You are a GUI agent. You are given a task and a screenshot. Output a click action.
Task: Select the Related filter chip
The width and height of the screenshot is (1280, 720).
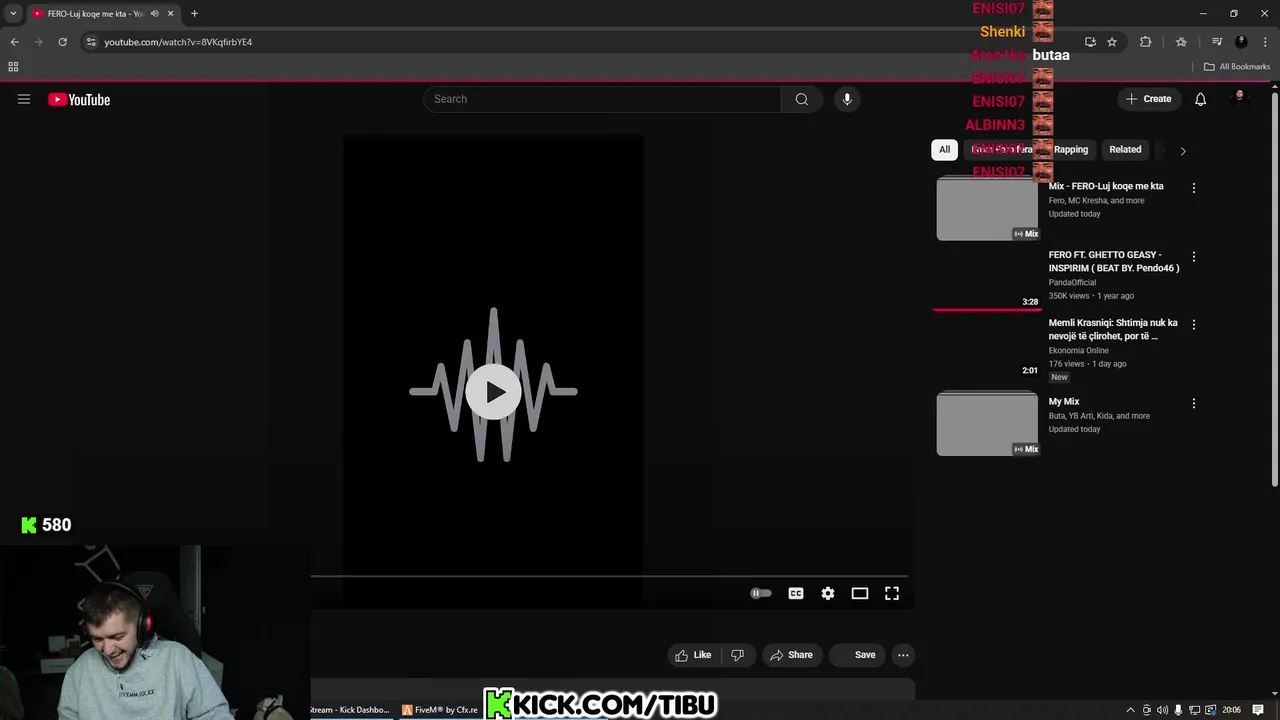pyautogui.click(x=1125, y=149)
